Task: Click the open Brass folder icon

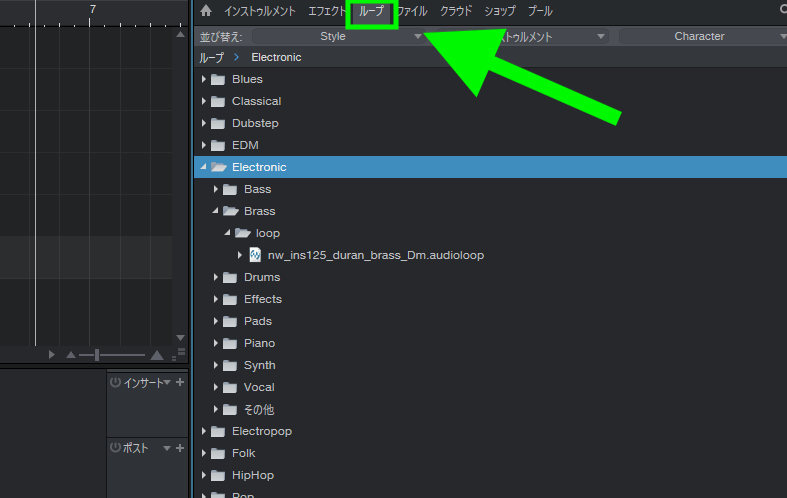Action: (x=230, y=211)
